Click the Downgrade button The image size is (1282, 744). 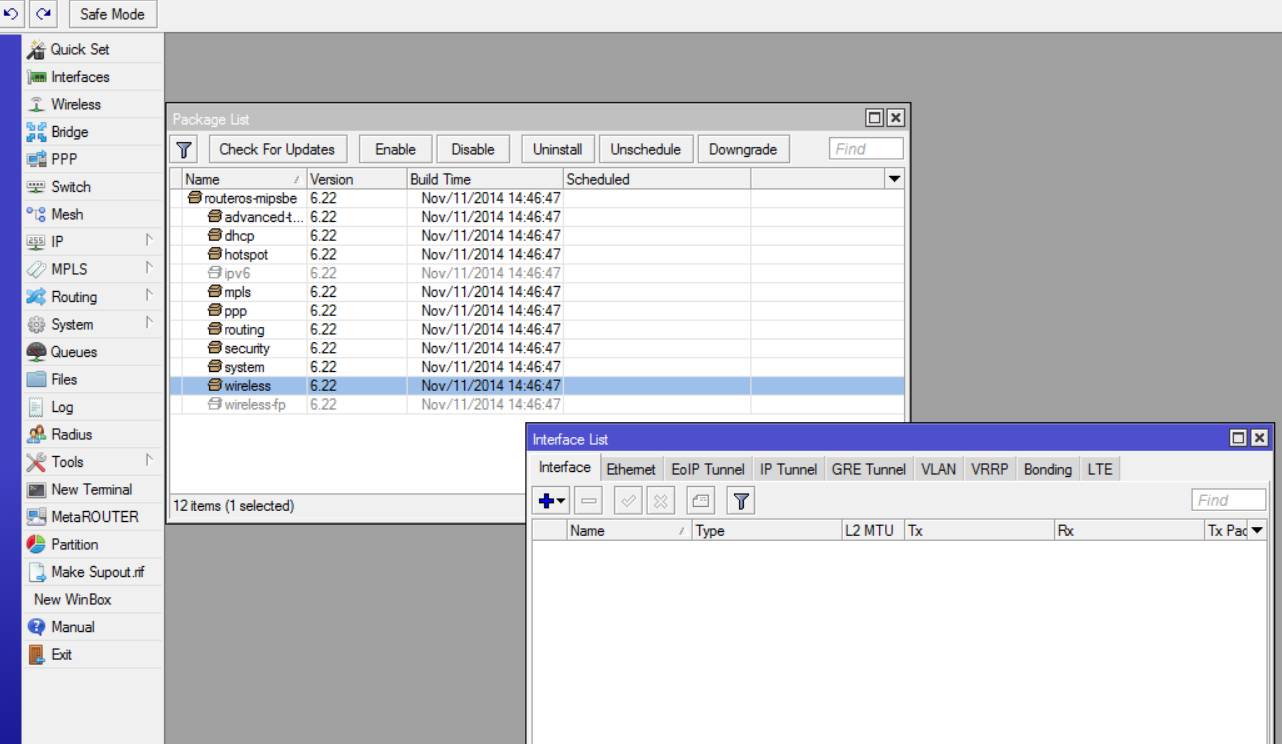tap(743, 149)
